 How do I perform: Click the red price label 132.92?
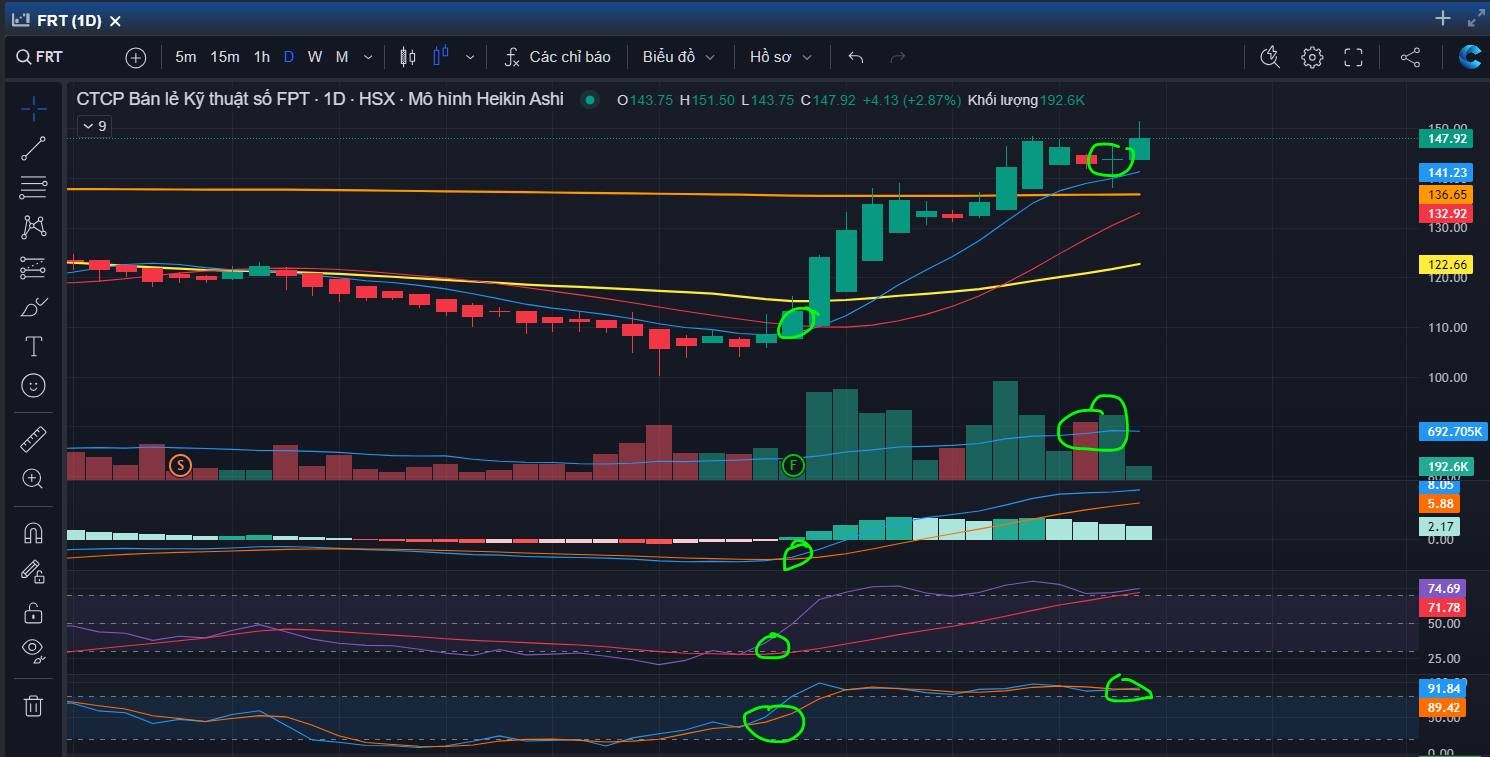[x=1447, y=214]
